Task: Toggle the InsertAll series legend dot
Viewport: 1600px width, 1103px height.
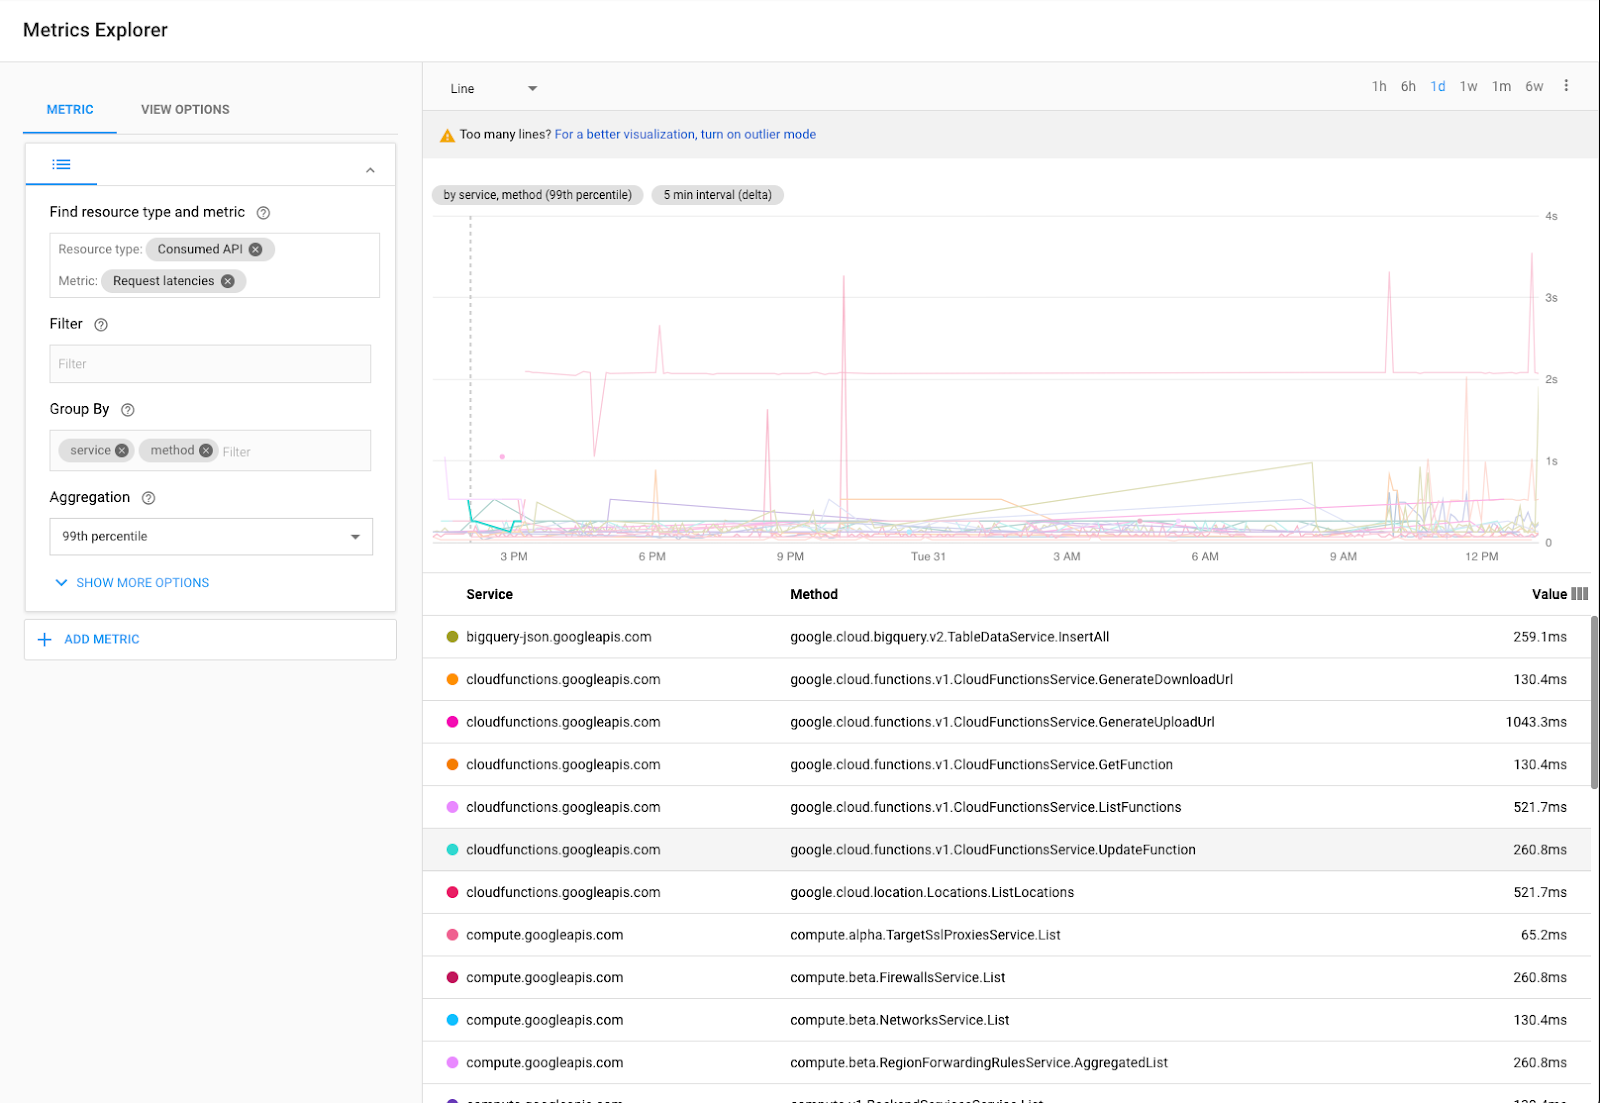Action: [453, 636]
